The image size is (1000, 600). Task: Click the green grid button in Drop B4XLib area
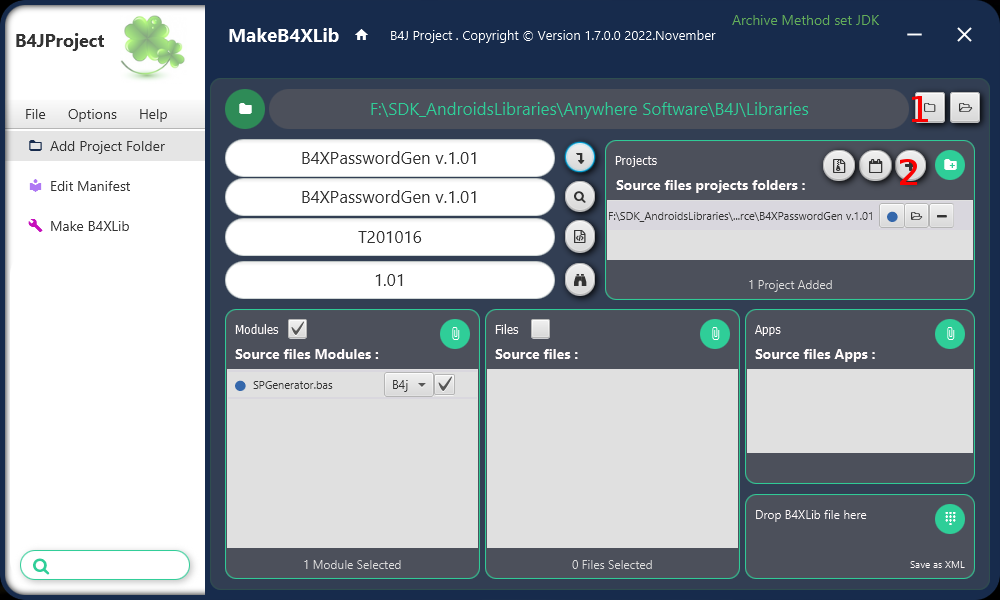(x=950, y=518)
